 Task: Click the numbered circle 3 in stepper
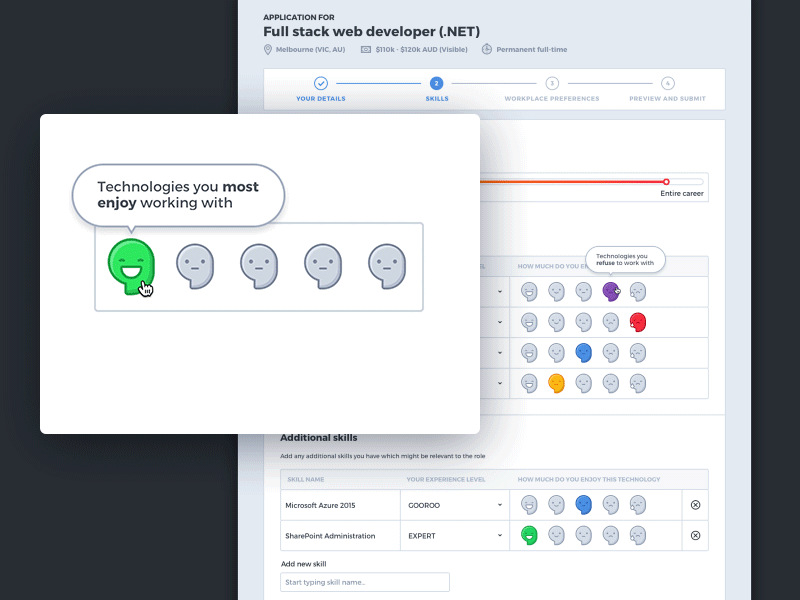tap(552, 83)
